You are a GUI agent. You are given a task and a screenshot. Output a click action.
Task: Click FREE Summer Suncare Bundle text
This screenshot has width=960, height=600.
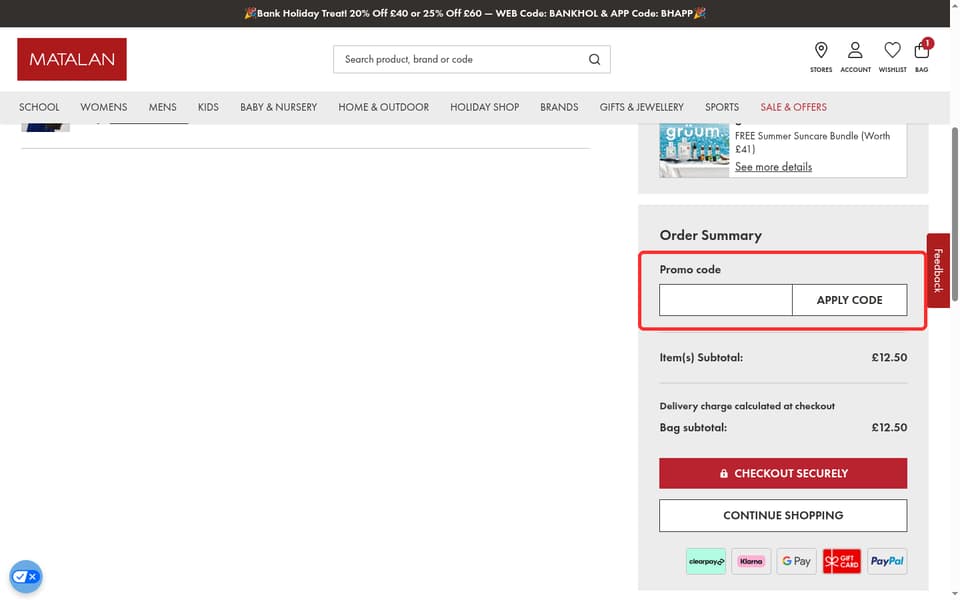[x=812, y=142]
